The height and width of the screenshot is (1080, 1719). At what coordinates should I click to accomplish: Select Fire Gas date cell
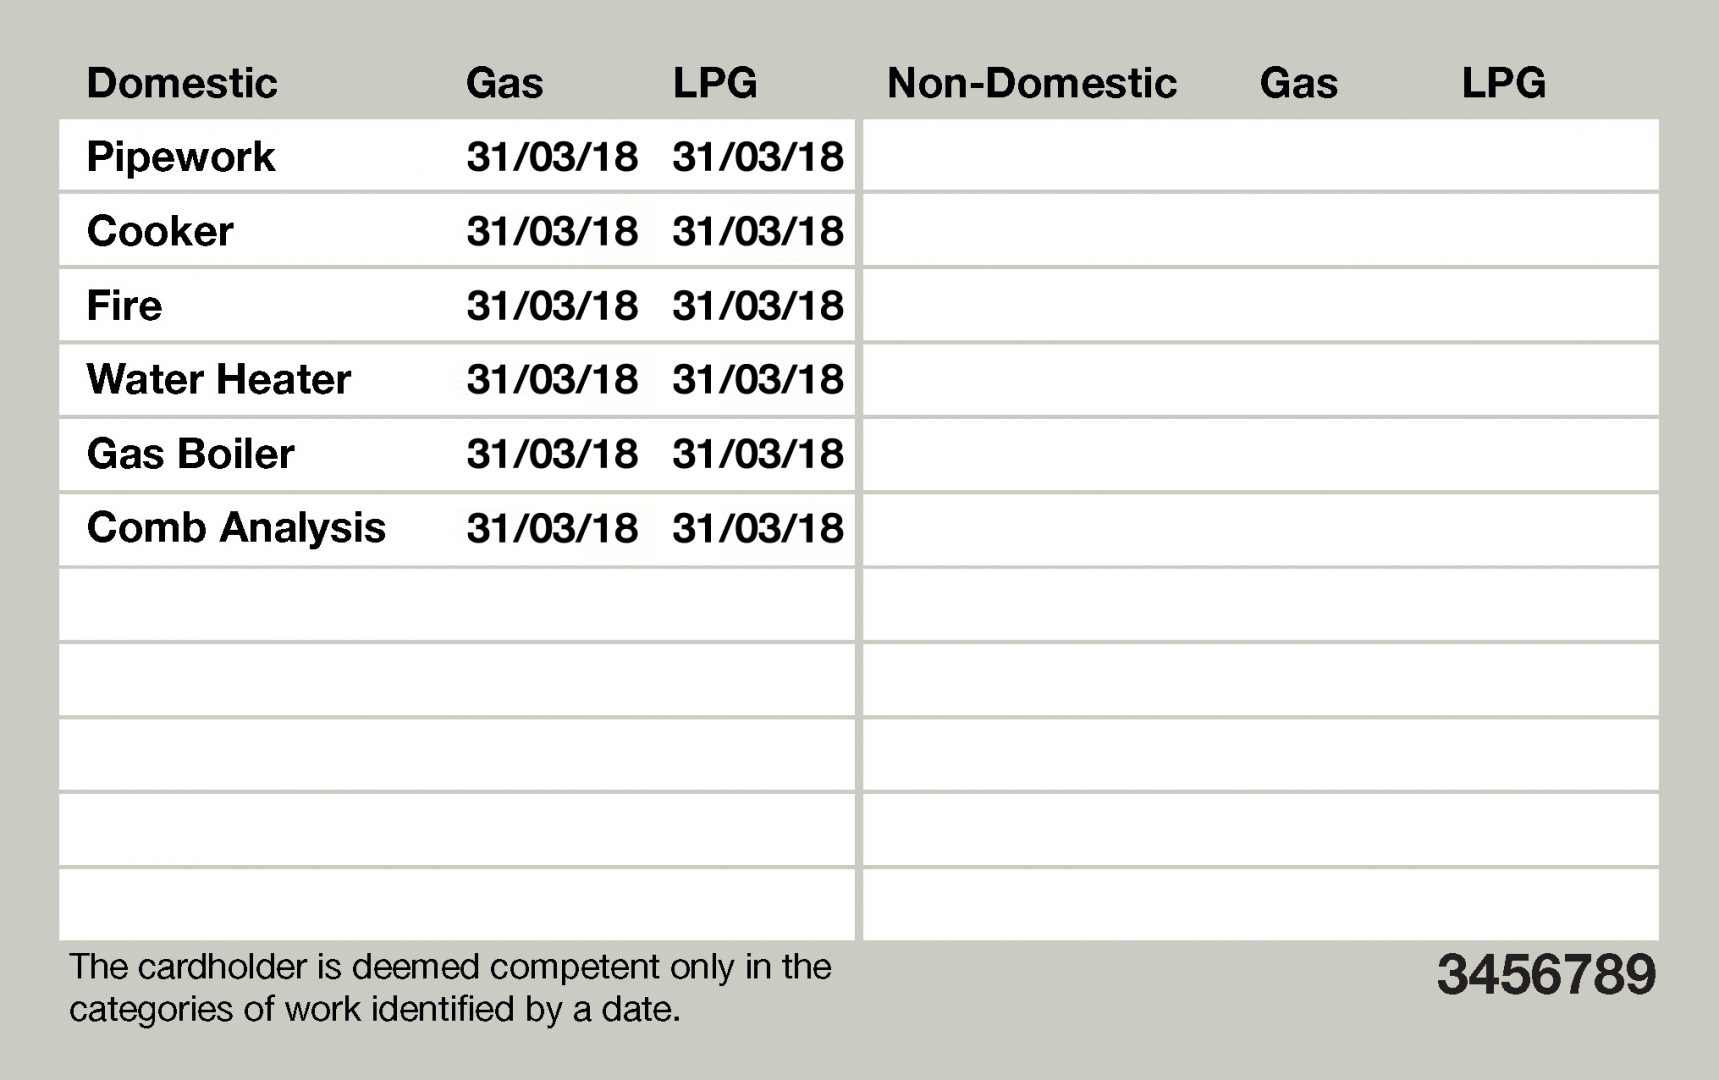[552, 305]
